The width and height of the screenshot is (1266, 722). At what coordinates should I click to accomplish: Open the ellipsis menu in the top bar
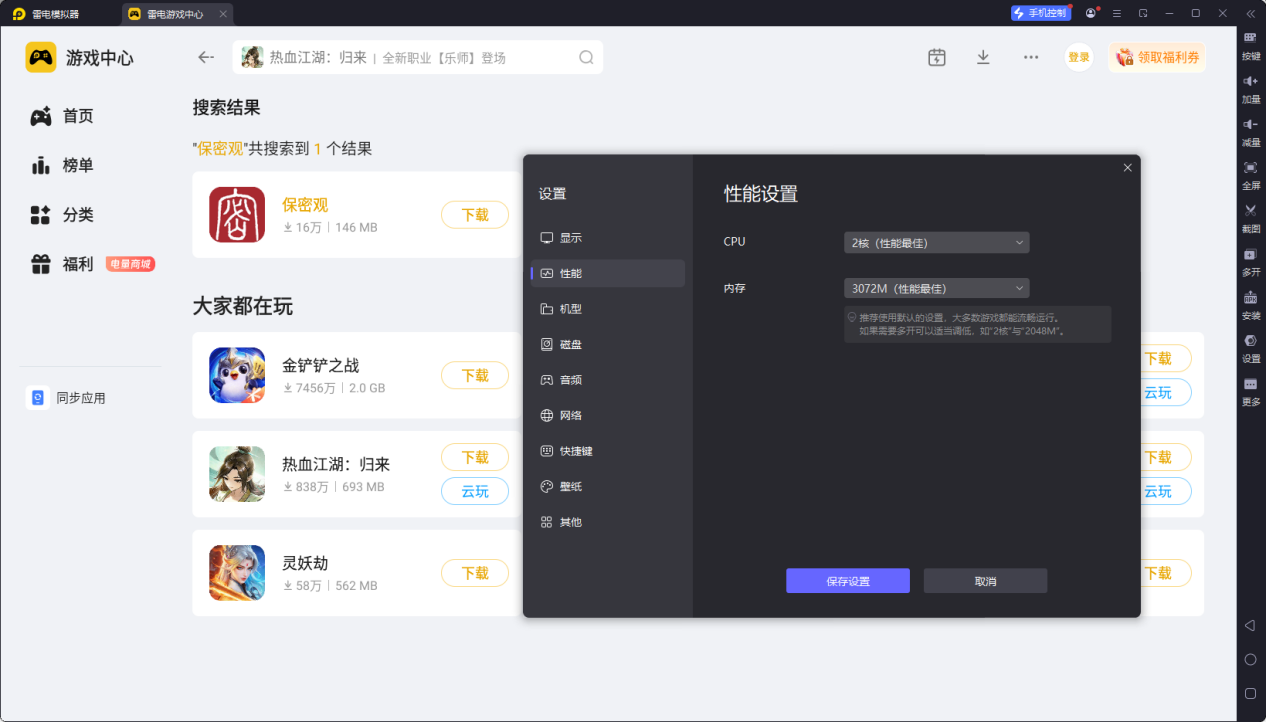[1030, 57]
